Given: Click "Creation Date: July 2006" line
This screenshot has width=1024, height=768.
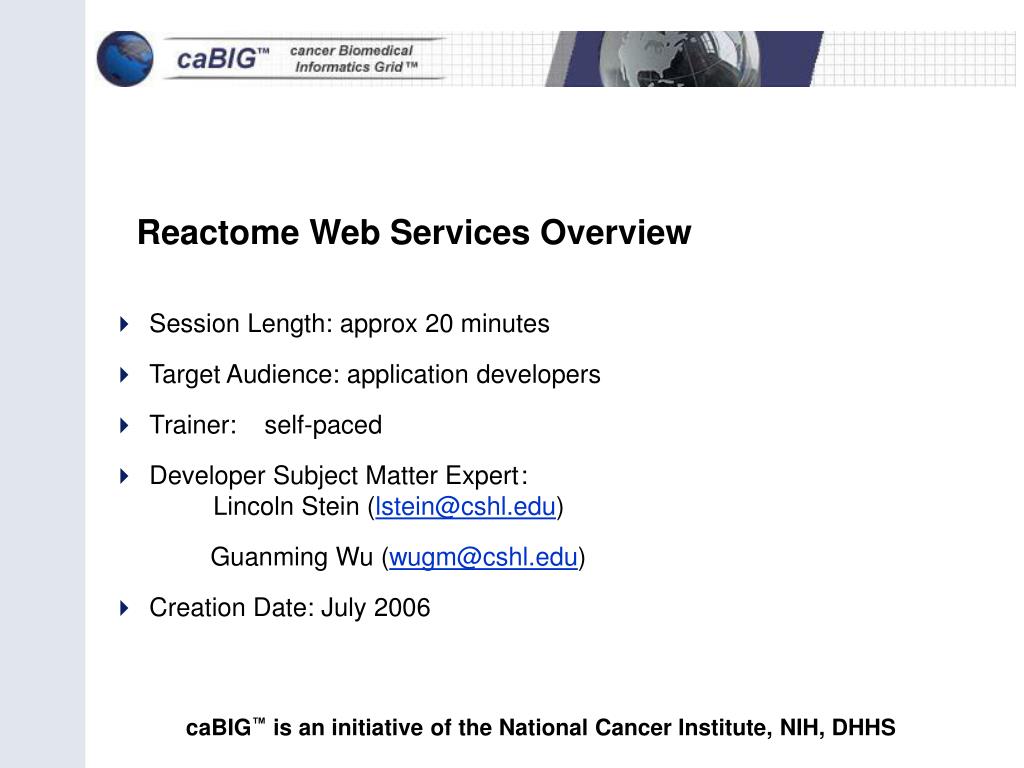Looking at the screenshot, I should [x=290, y=608].
